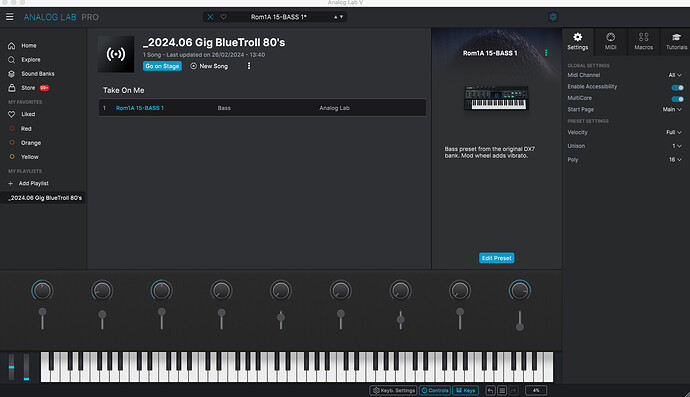Click the playlist title _2024.06 Gig BlueTroll 80's heading
Screen dimensions: 690x397
click(x=214, y=43)
